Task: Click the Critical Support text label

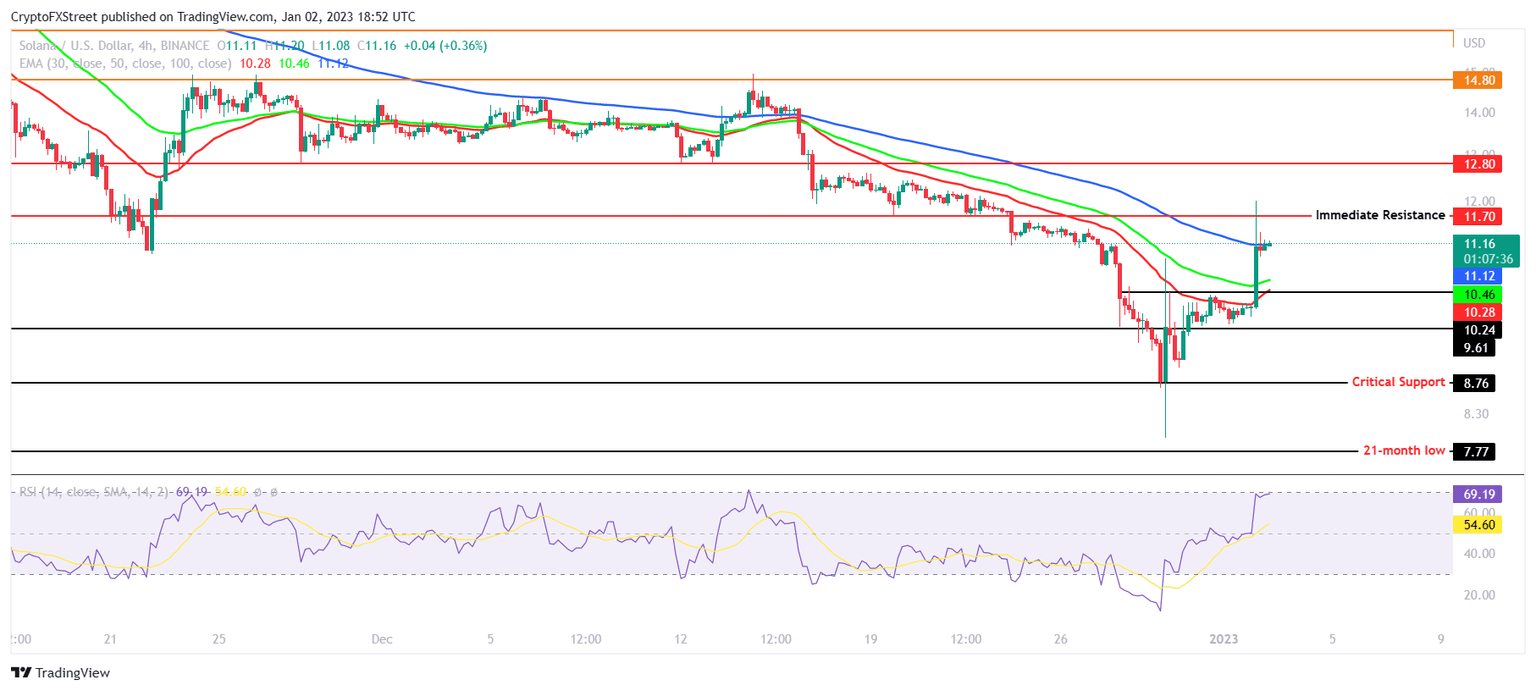Action: tap(1398, 382)
